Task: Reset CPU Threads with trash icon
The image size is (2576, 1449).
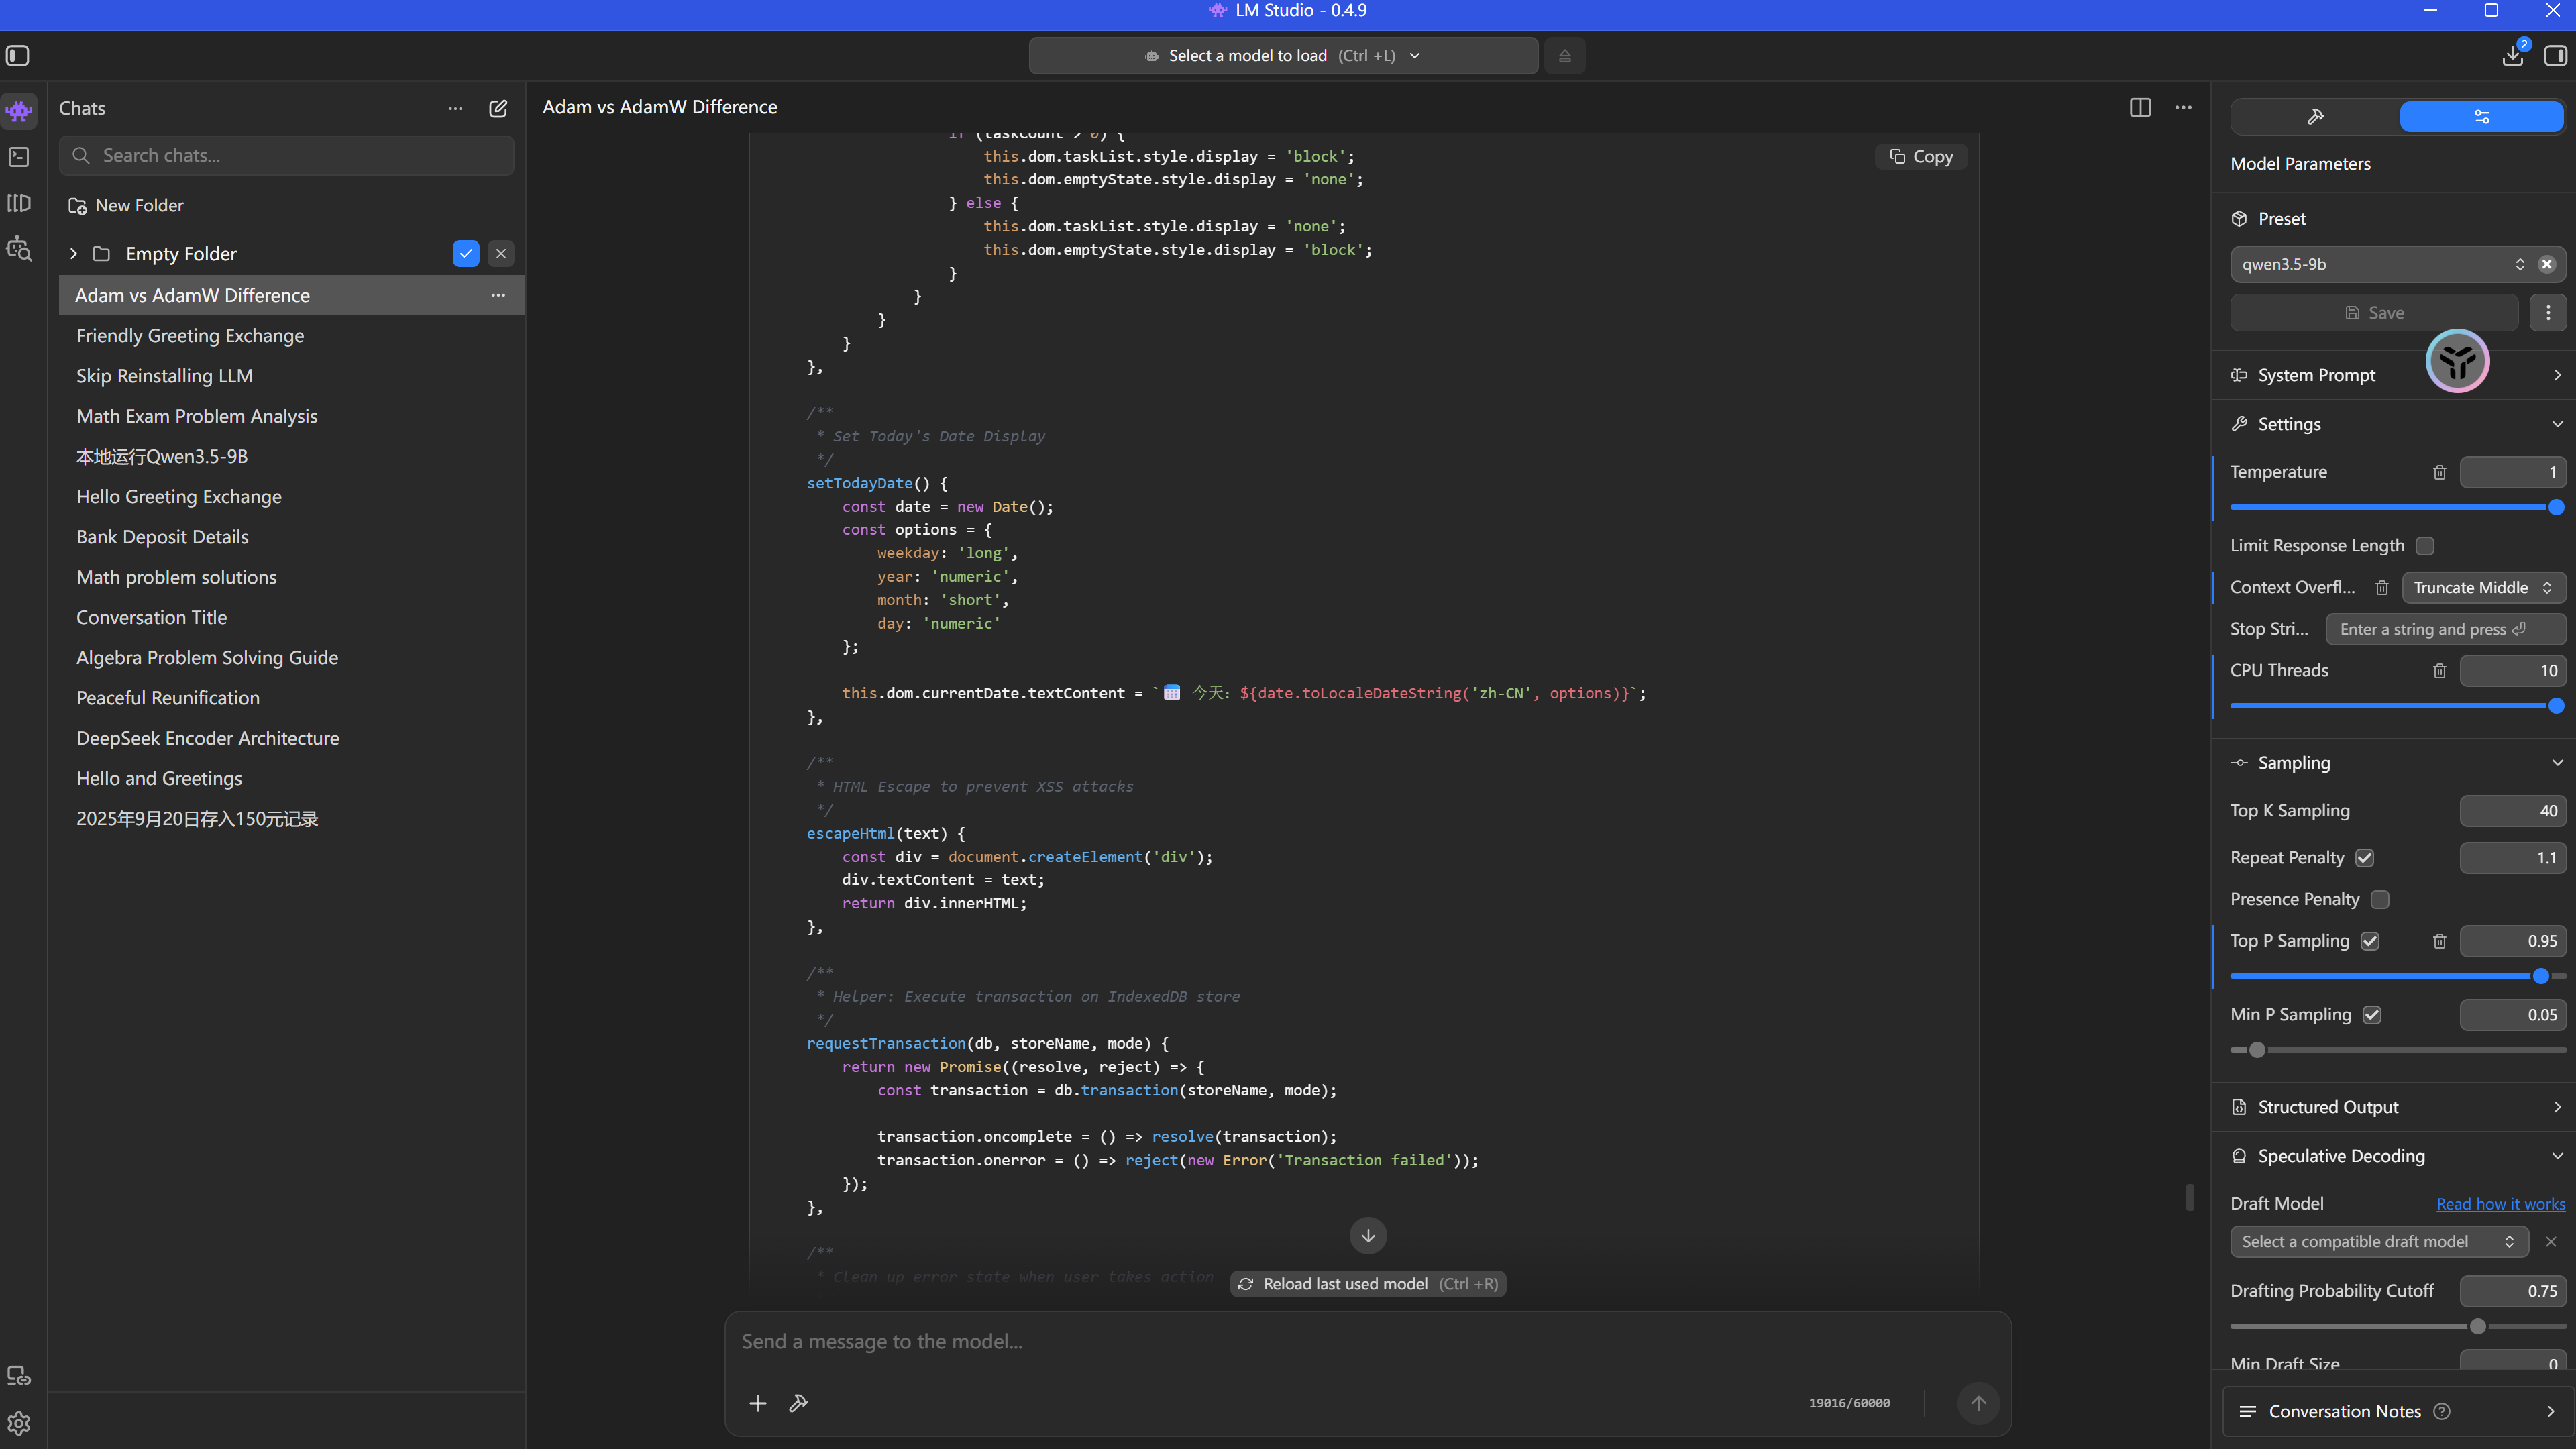Action: (x=2440, y=671)
